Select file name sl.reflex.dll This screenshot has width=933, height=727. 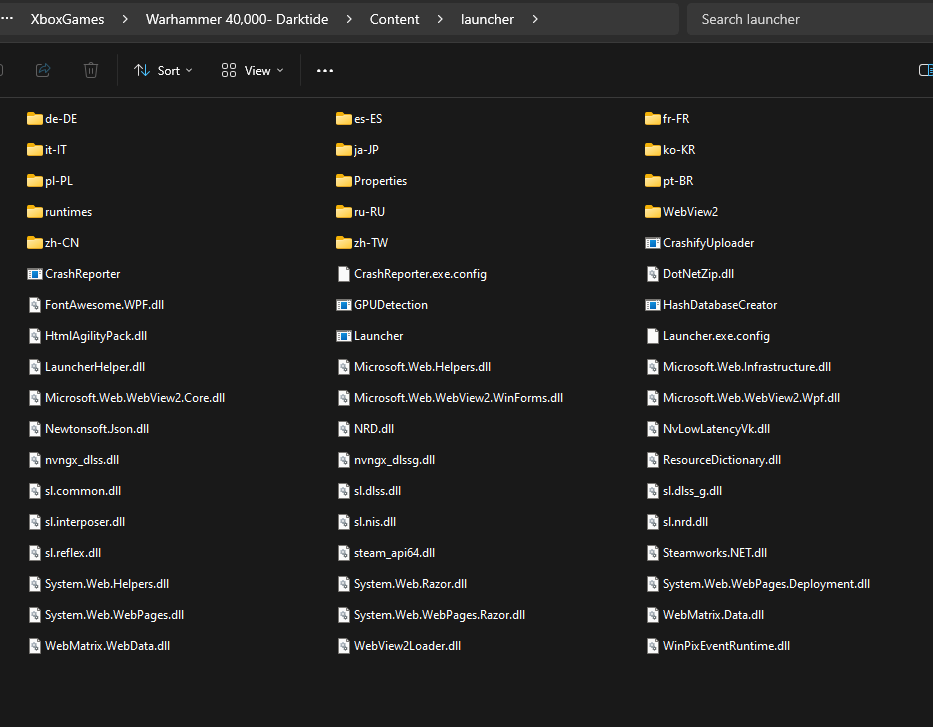tap(73, 553)
